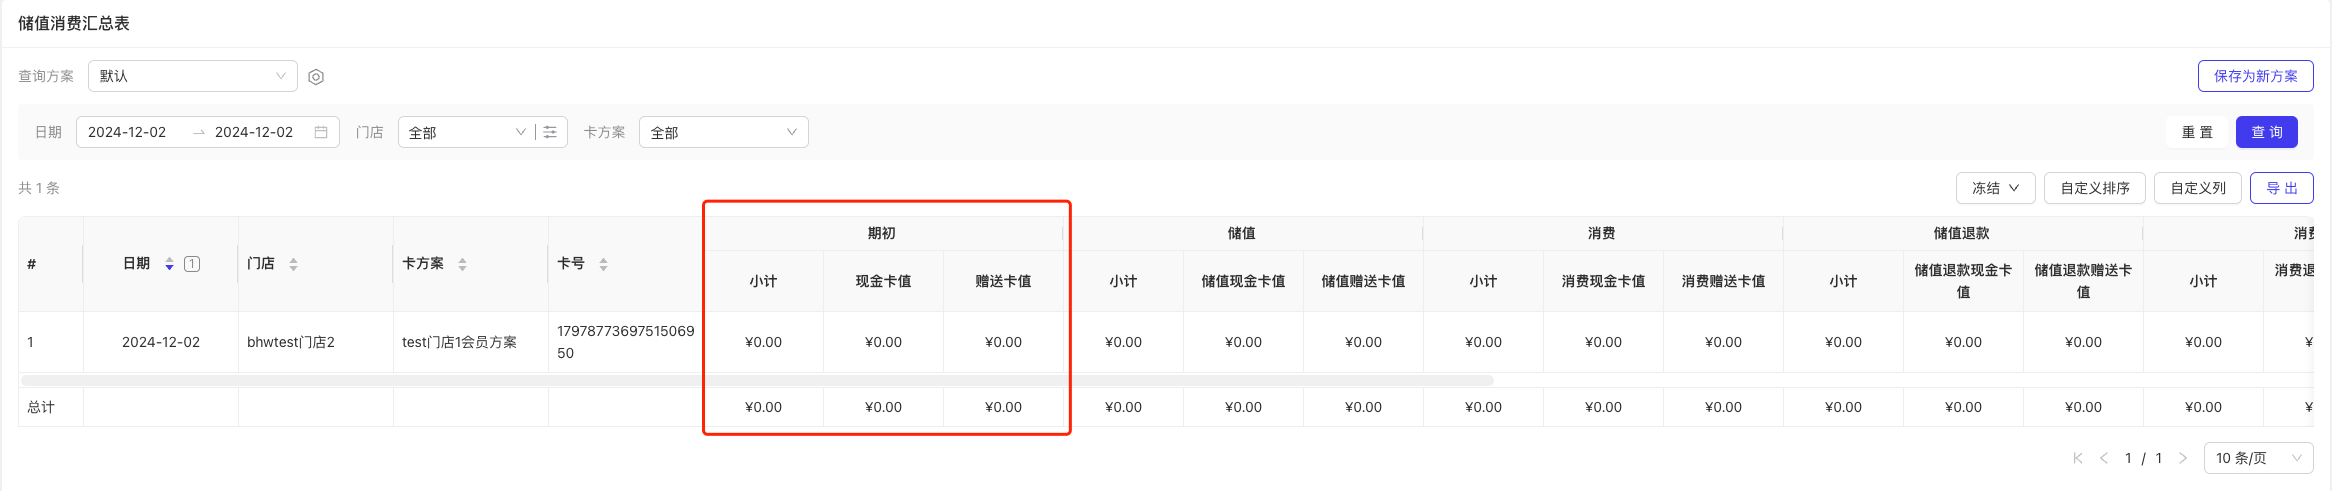Sort by 门店 column arrows
2332x491 pixels.
[293, 264]
